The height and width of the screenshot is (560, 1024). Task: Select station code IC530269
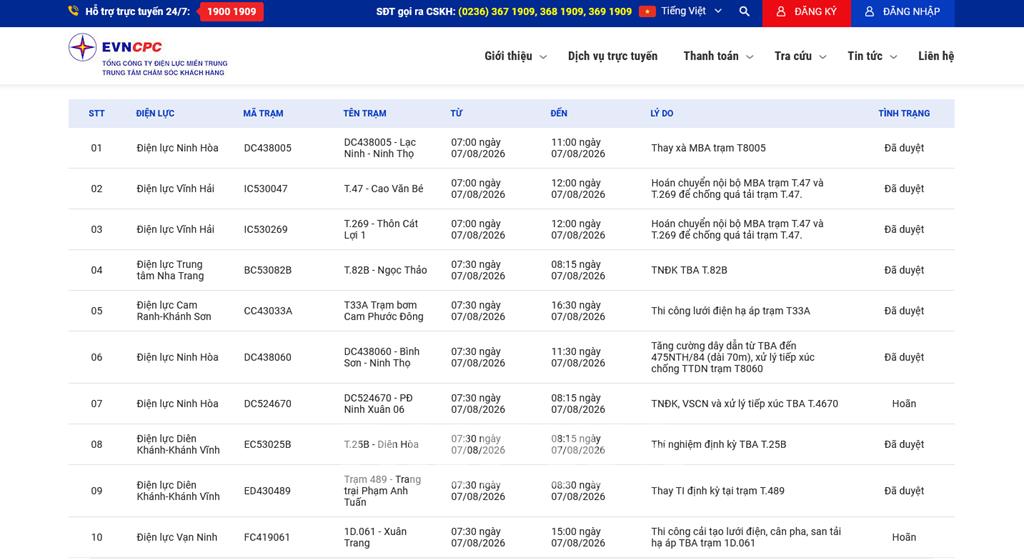pyautogui.click(x=266, y=229)
